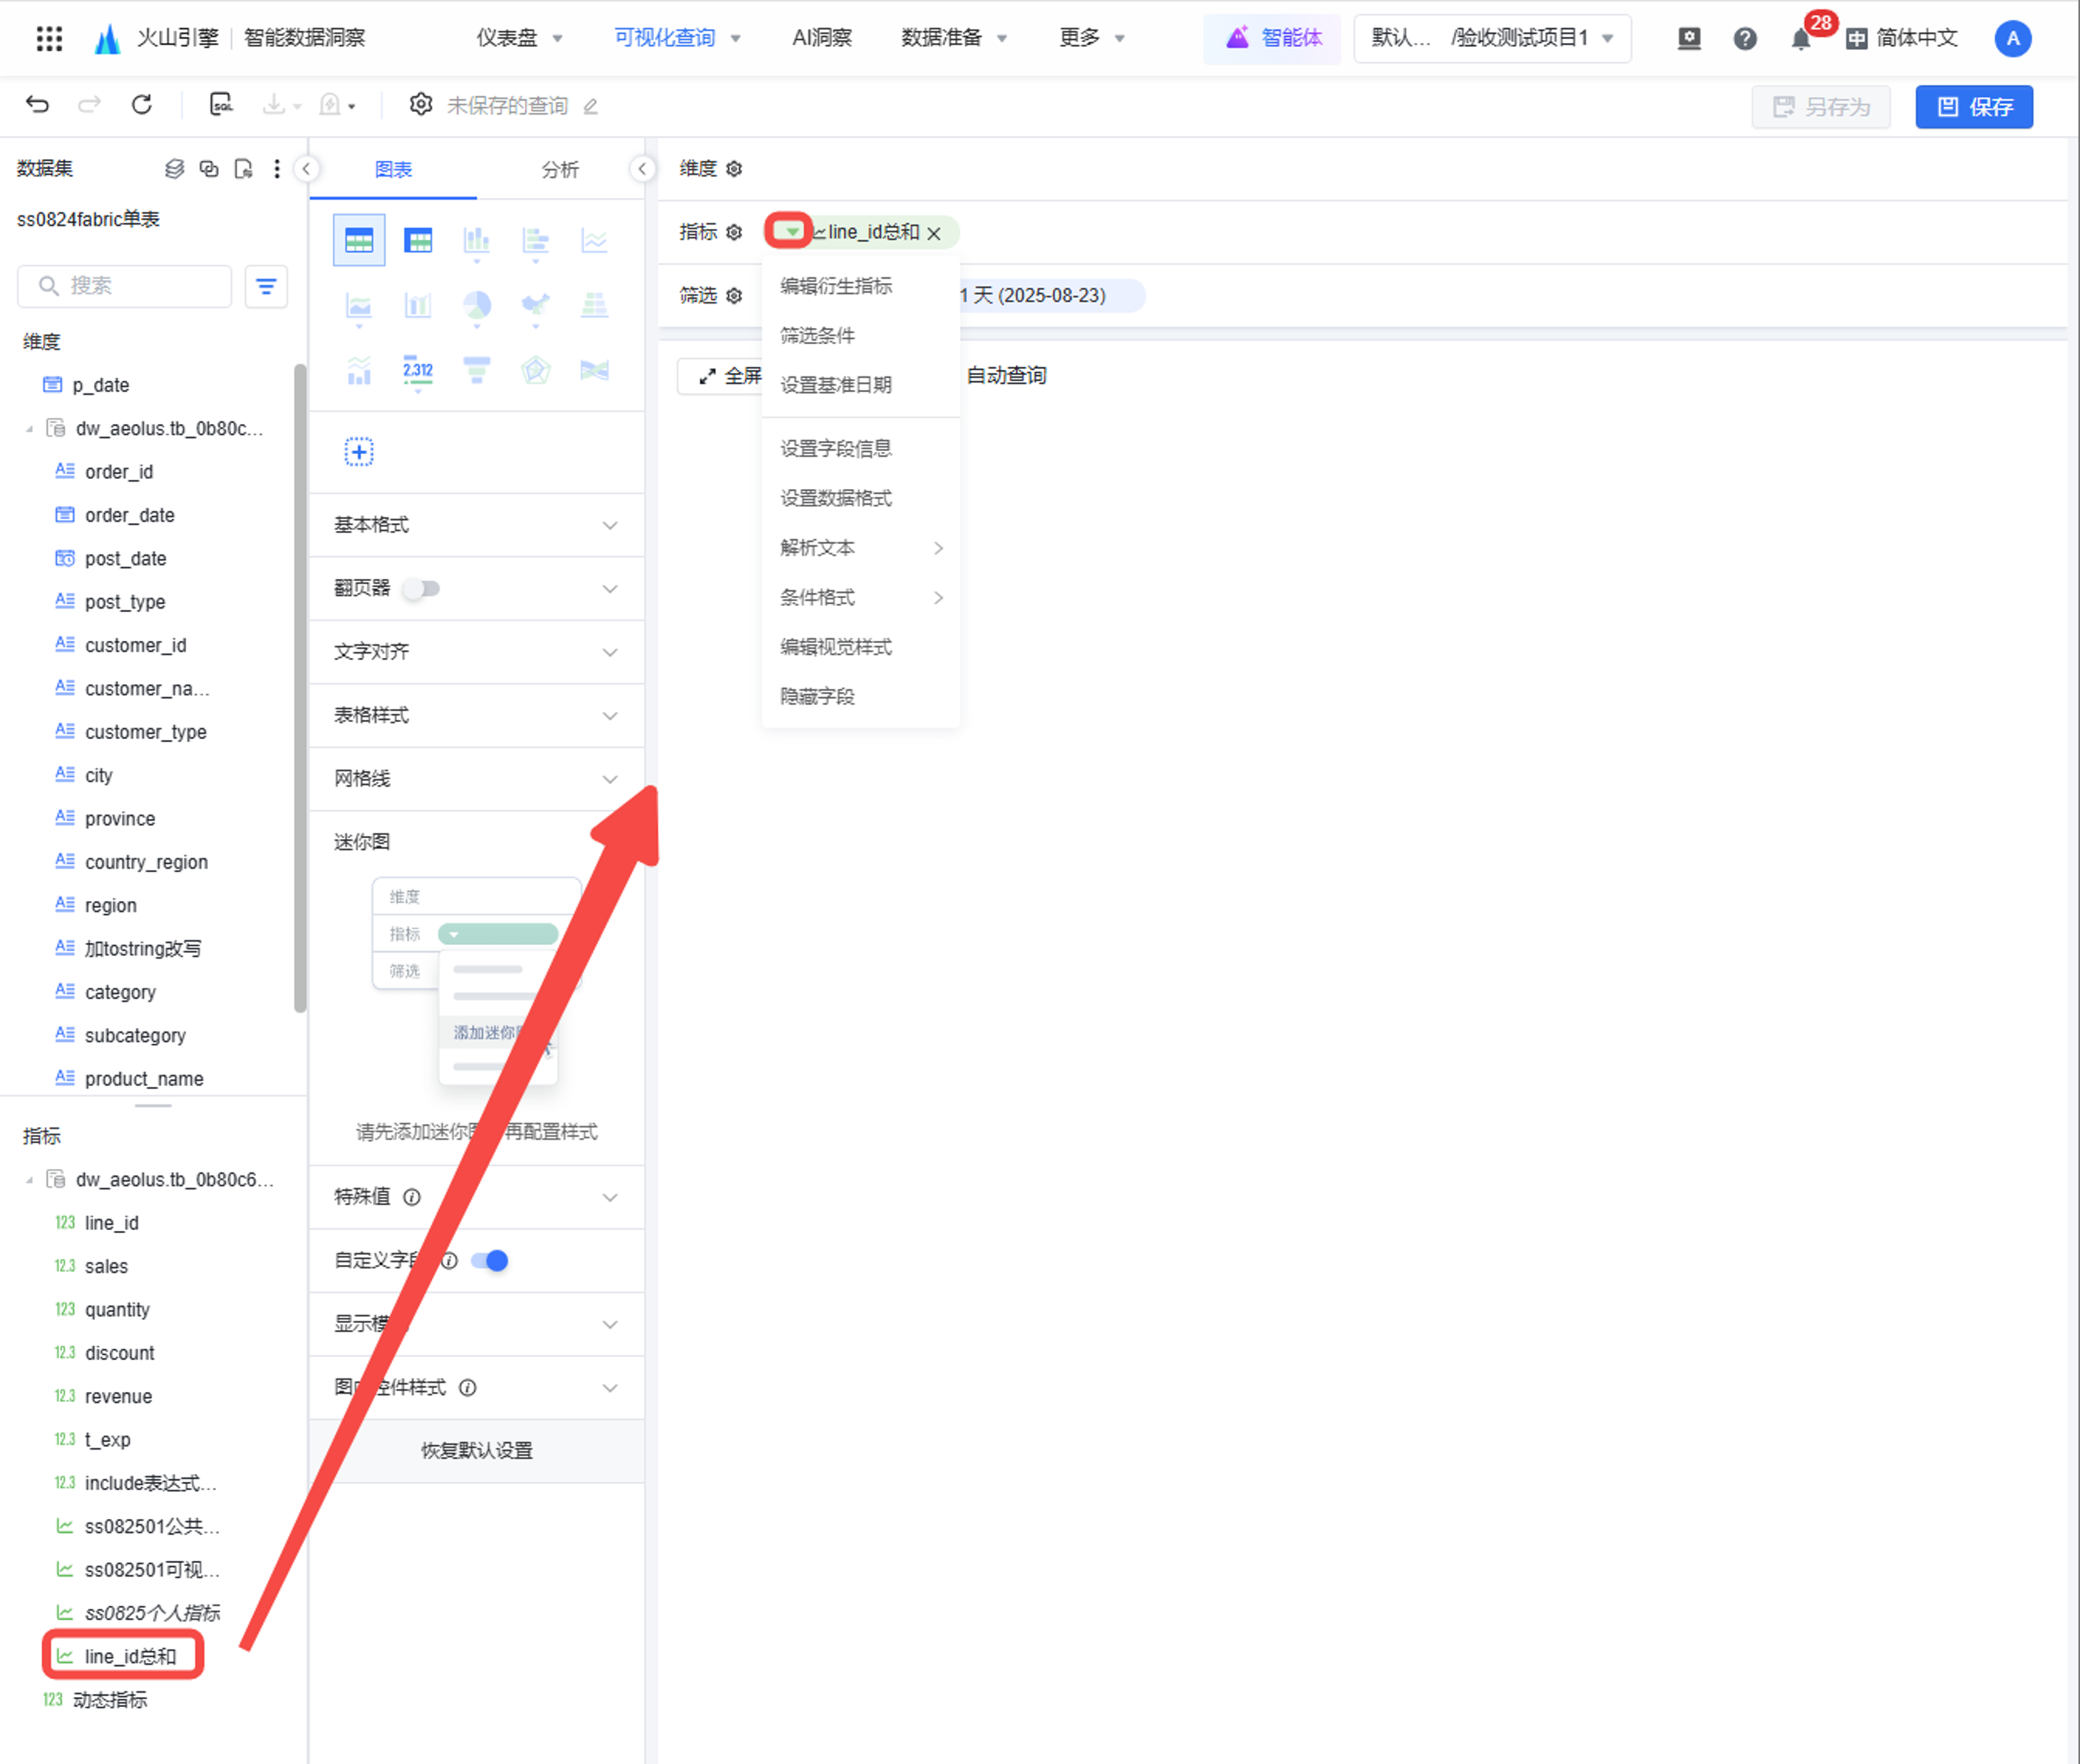Enable the 翻页器 pager toggle
The height and width of the screenshot is (1764, 2080).
click(422, 588)
